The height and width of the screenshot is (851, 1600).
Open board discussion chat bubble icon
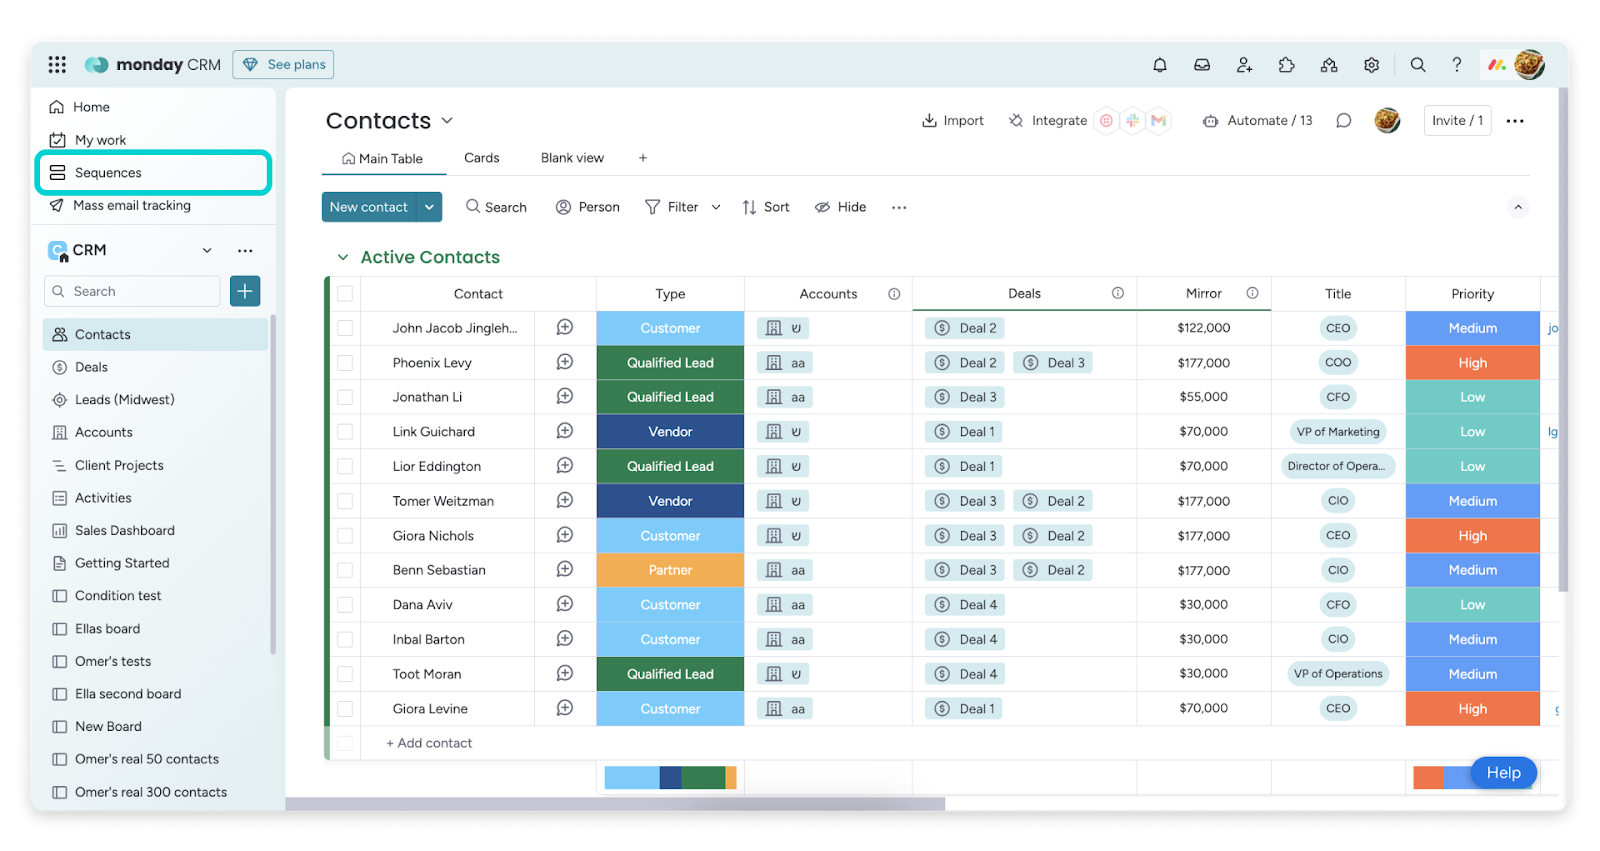[x=1344, y=121]
